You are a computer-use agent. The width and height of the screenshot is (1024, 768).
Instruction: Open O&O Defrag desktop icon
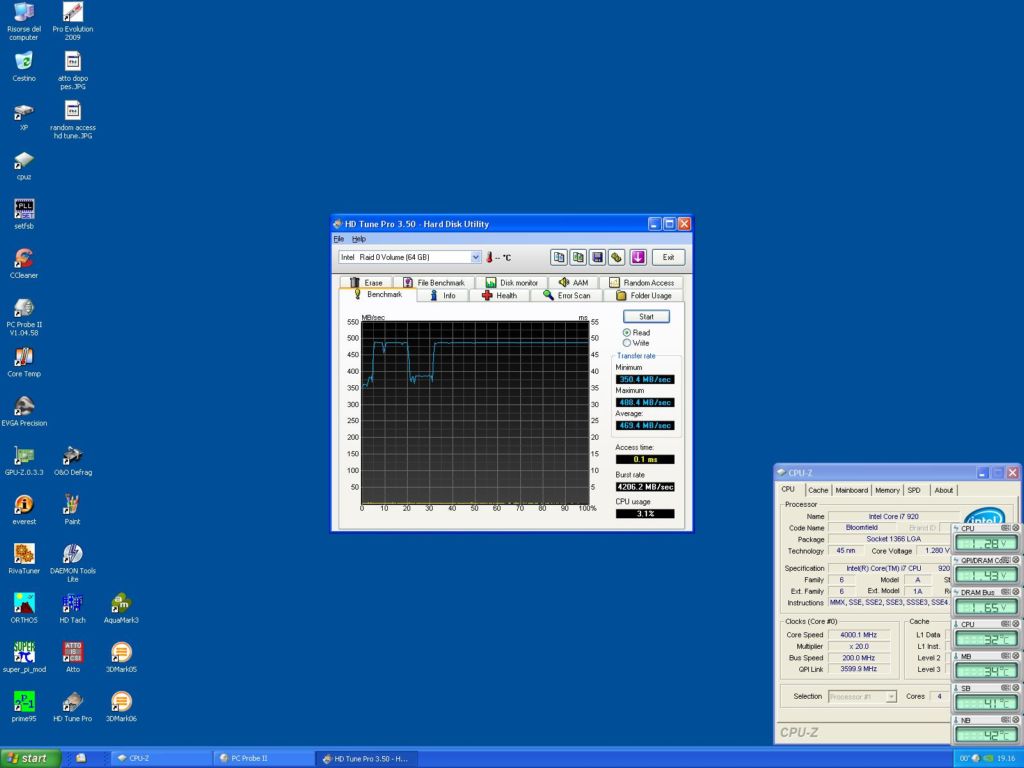(x=72, y=460)
